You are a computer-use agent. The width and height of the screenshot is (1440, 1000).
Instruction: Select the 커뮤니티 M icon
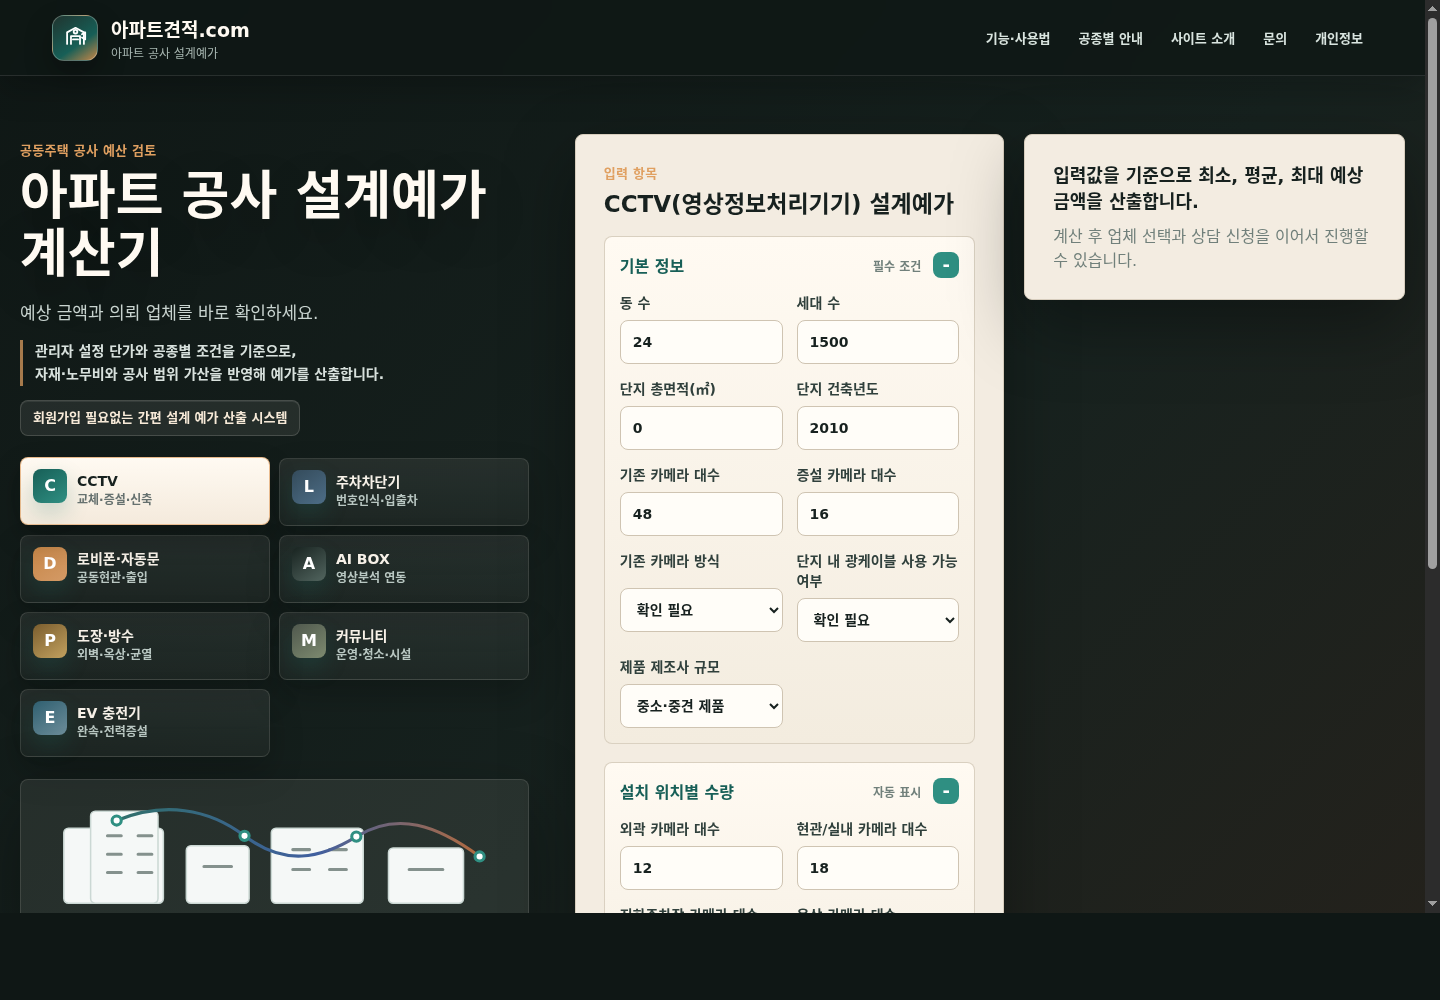point(309,641)
